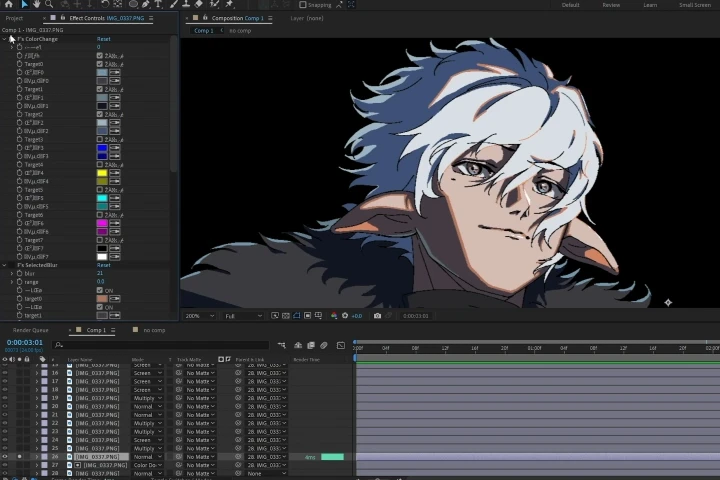
Task: Open the yellow color swatch
Action: pos(102,173)
